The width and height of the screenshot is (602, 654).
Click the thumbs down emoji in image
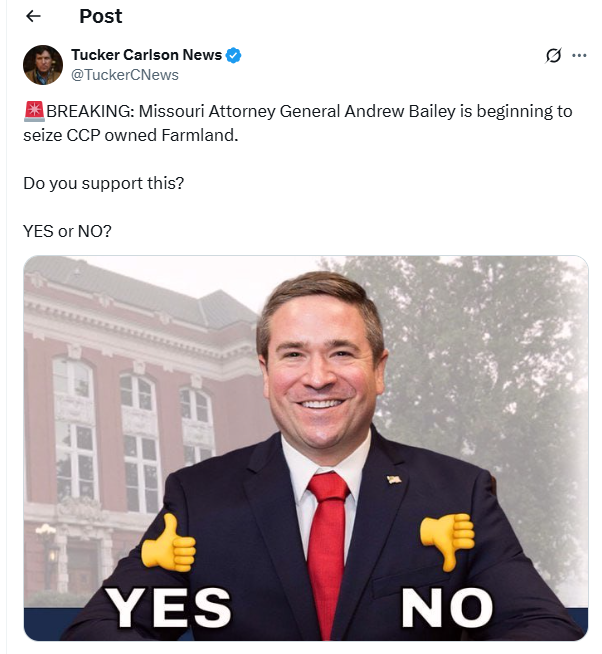point(447,541)
